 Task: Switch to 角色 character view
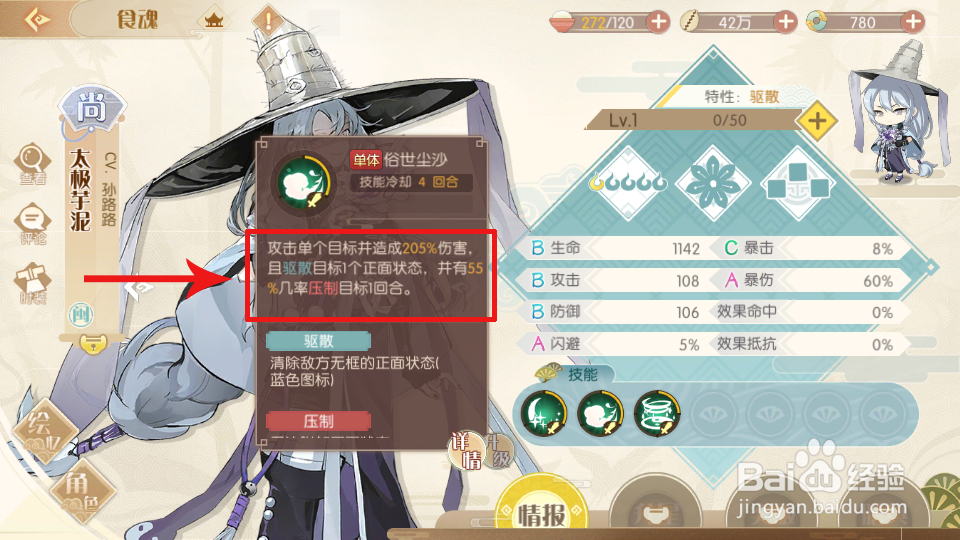point(81,492)
